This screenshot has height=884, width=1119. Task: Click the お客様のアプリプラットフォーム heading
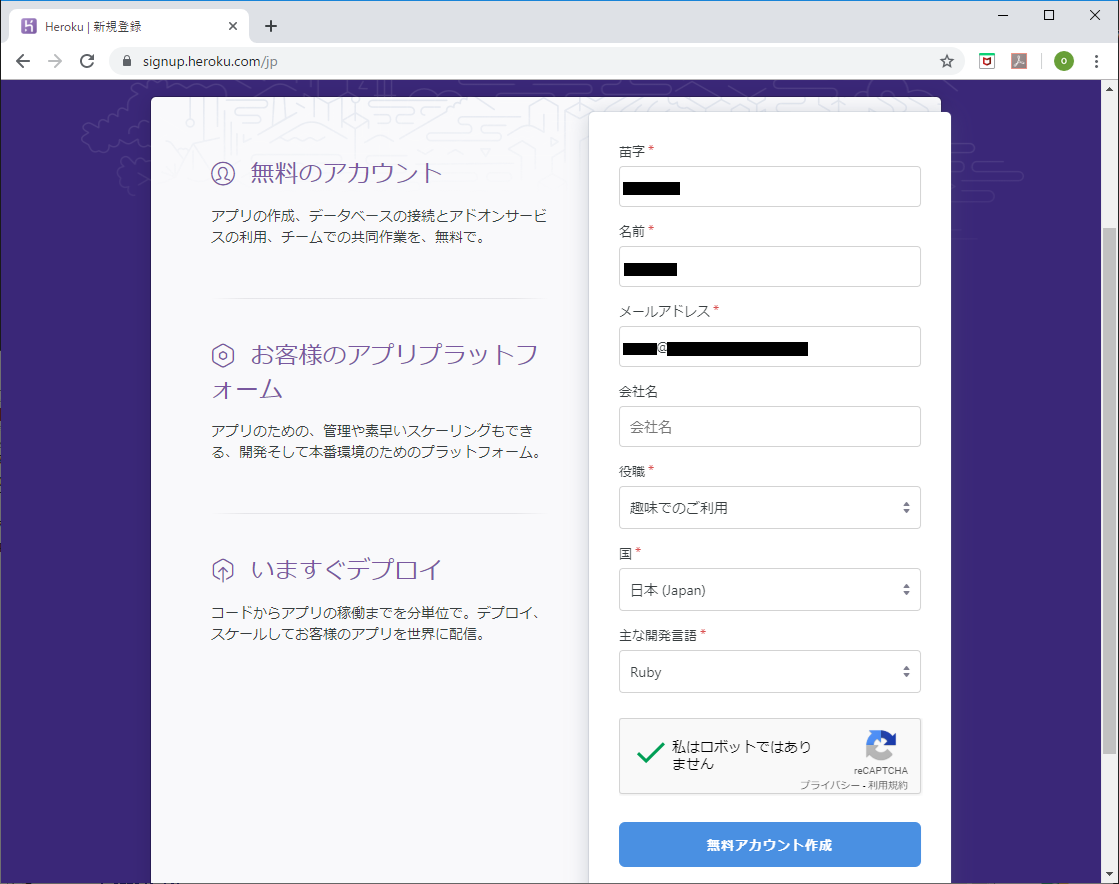(x=375, y=372)
